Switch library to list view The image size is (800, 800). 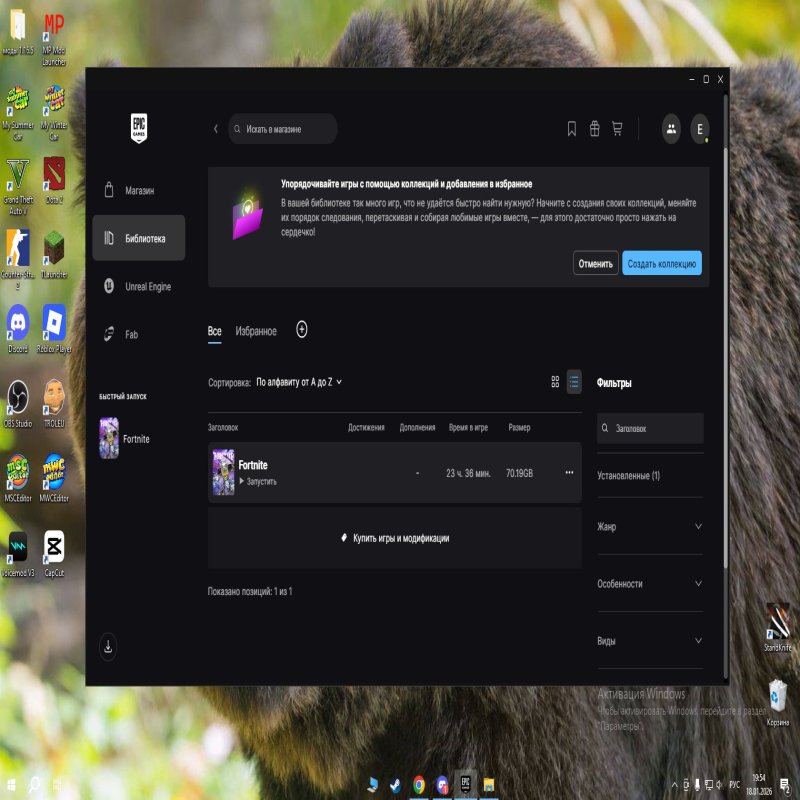(574, 382)
